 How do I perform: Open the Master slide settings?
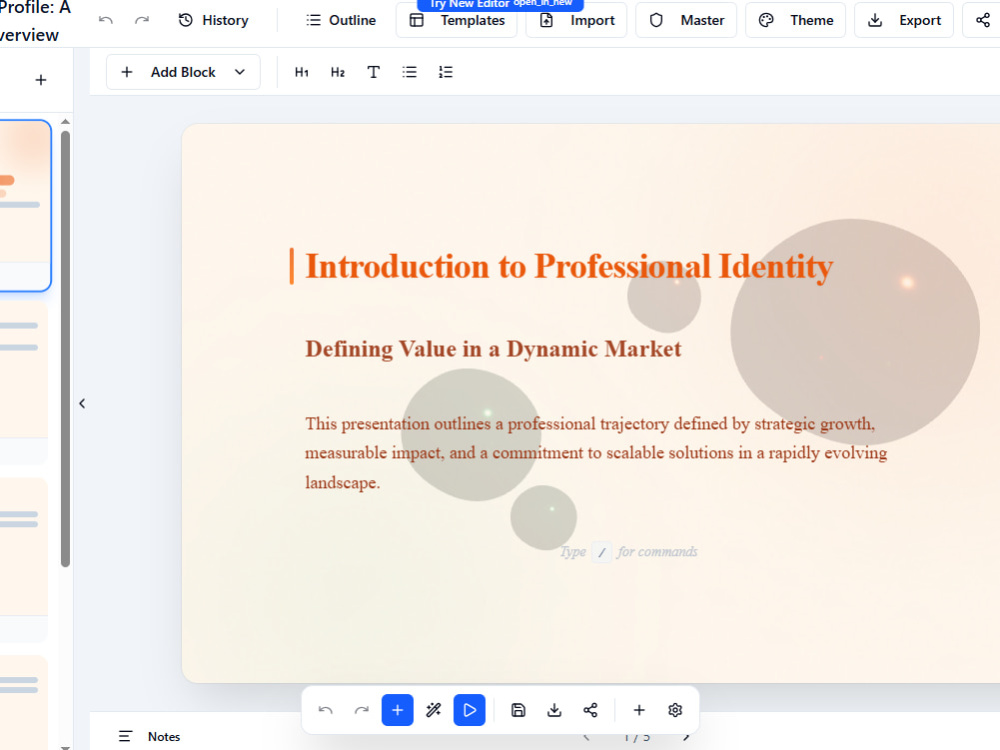[686, 20]
